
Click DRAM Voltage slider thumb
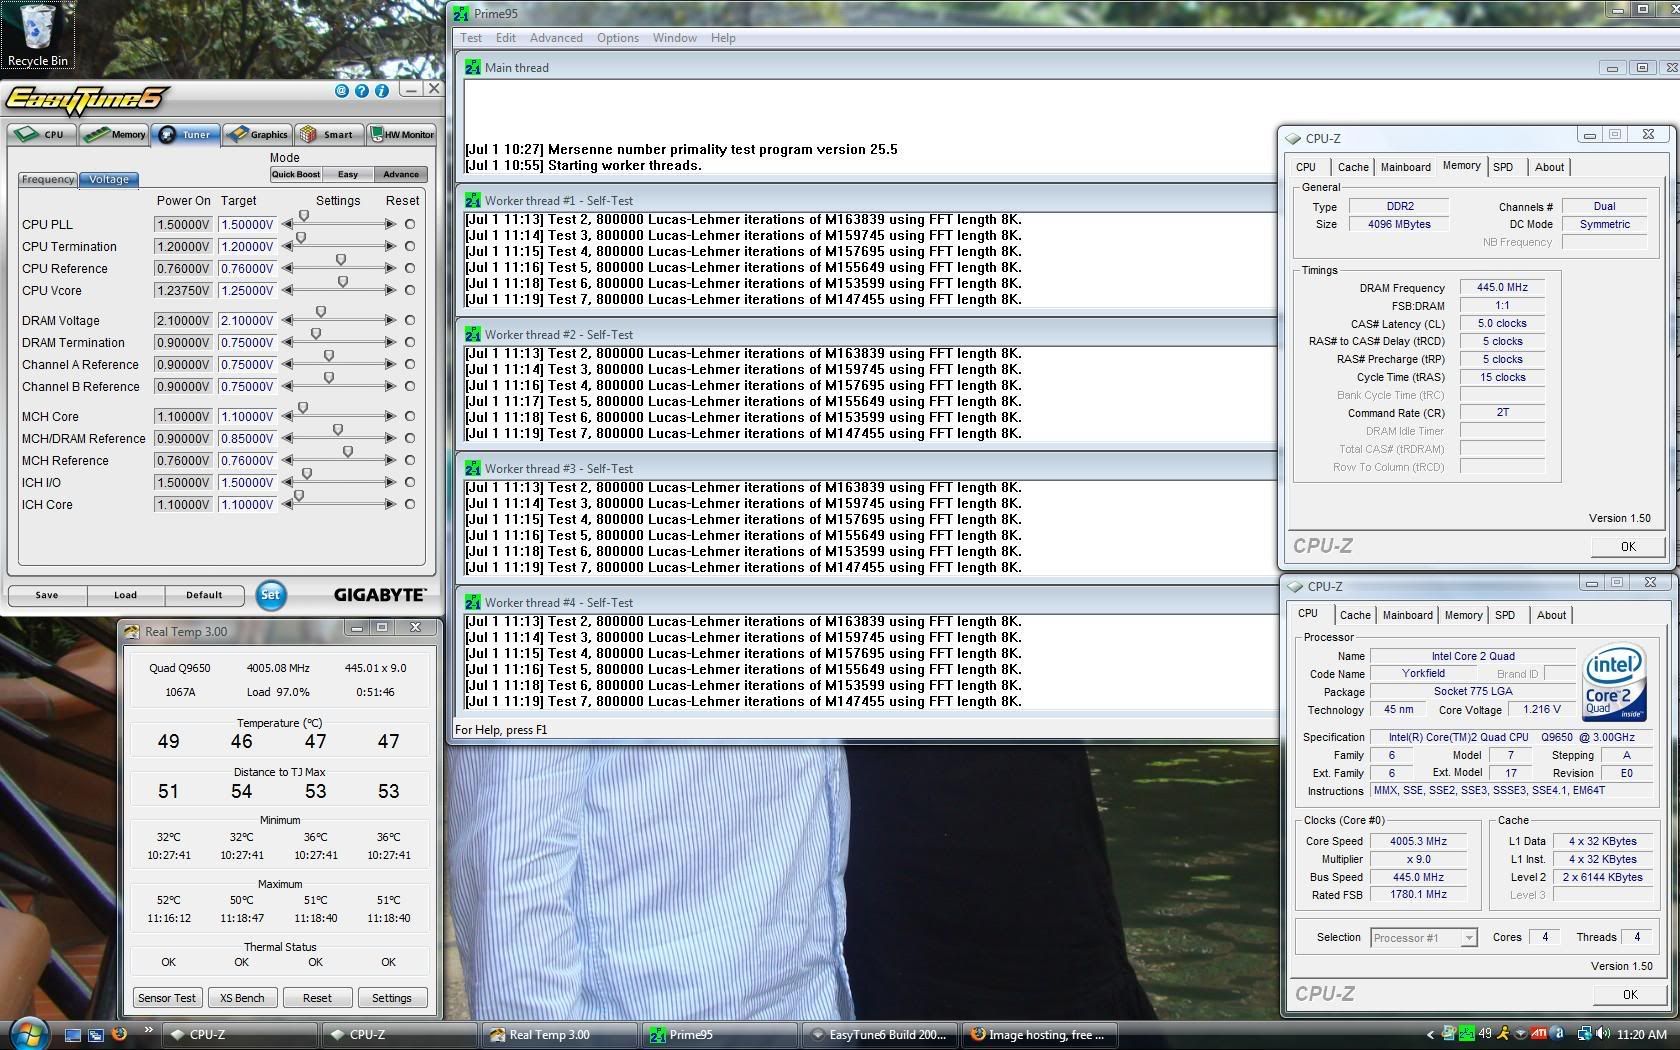(321, 312)
